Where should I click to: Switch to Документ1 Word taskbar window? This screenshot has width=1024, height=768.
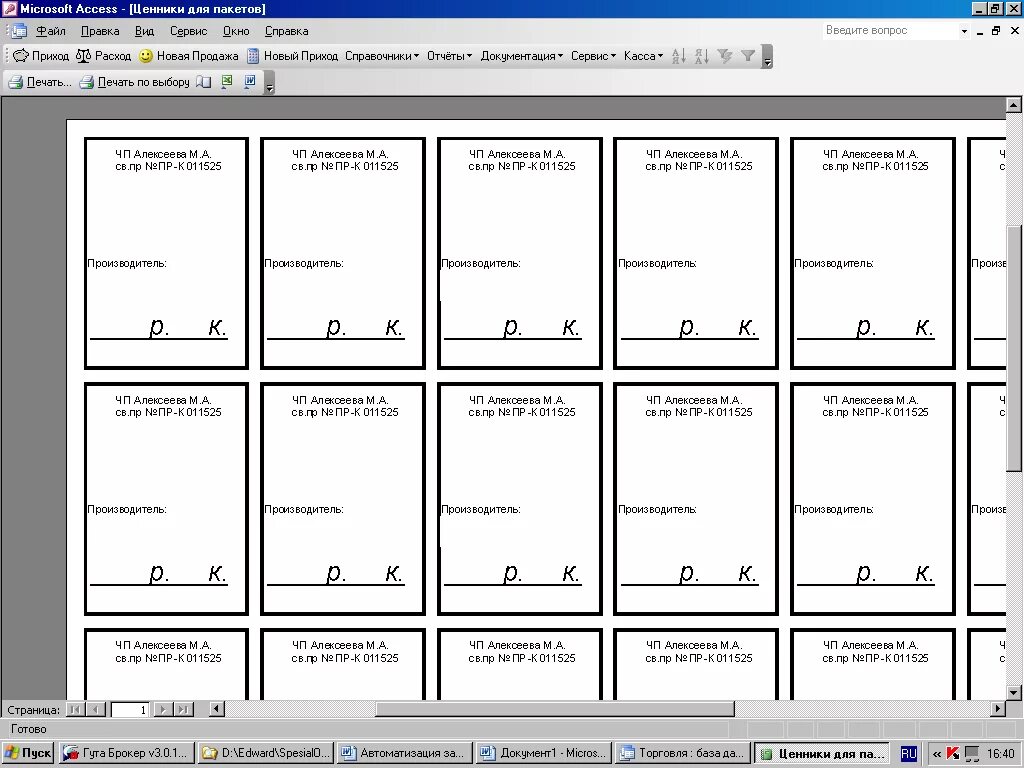545,753
